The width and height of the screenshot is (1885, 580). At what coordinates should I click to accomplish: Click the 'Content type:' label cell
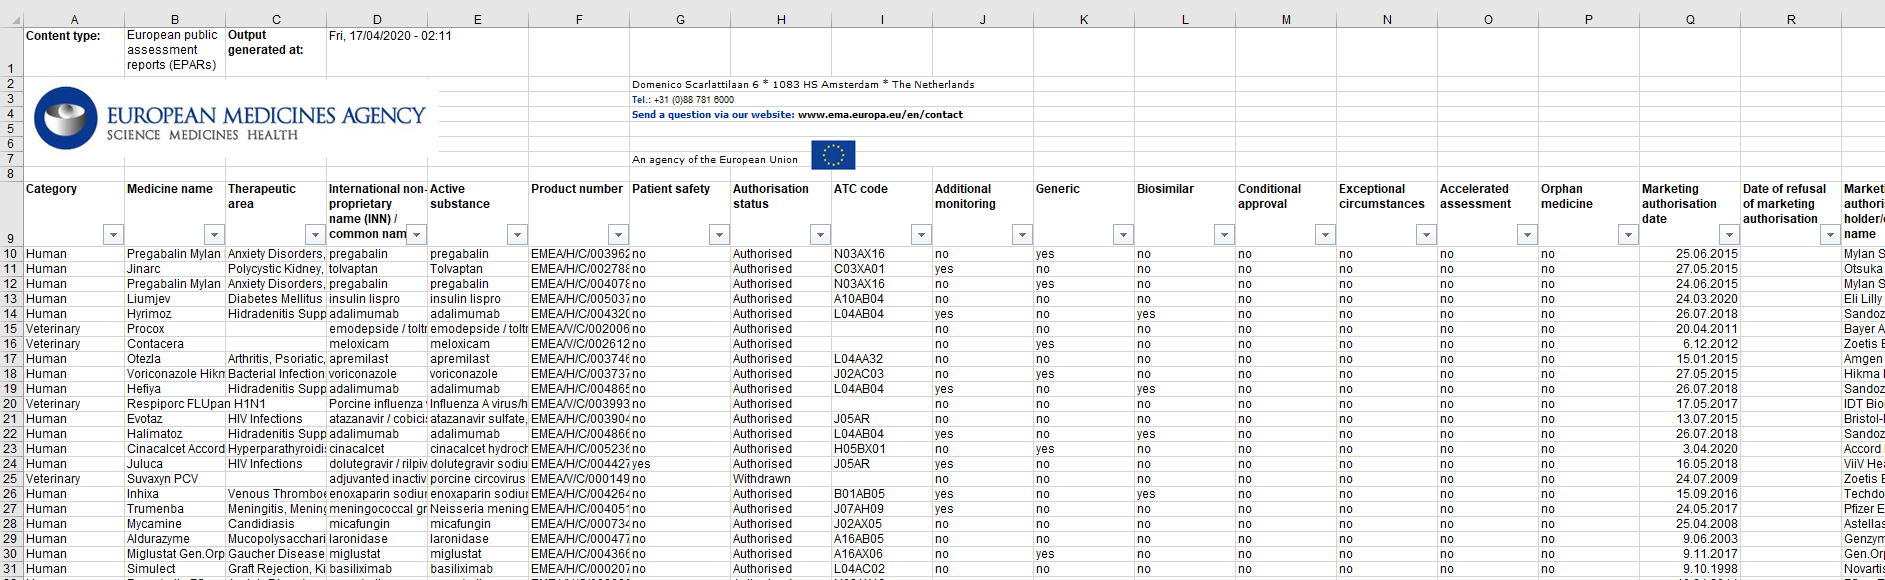(x=74, y=52)
